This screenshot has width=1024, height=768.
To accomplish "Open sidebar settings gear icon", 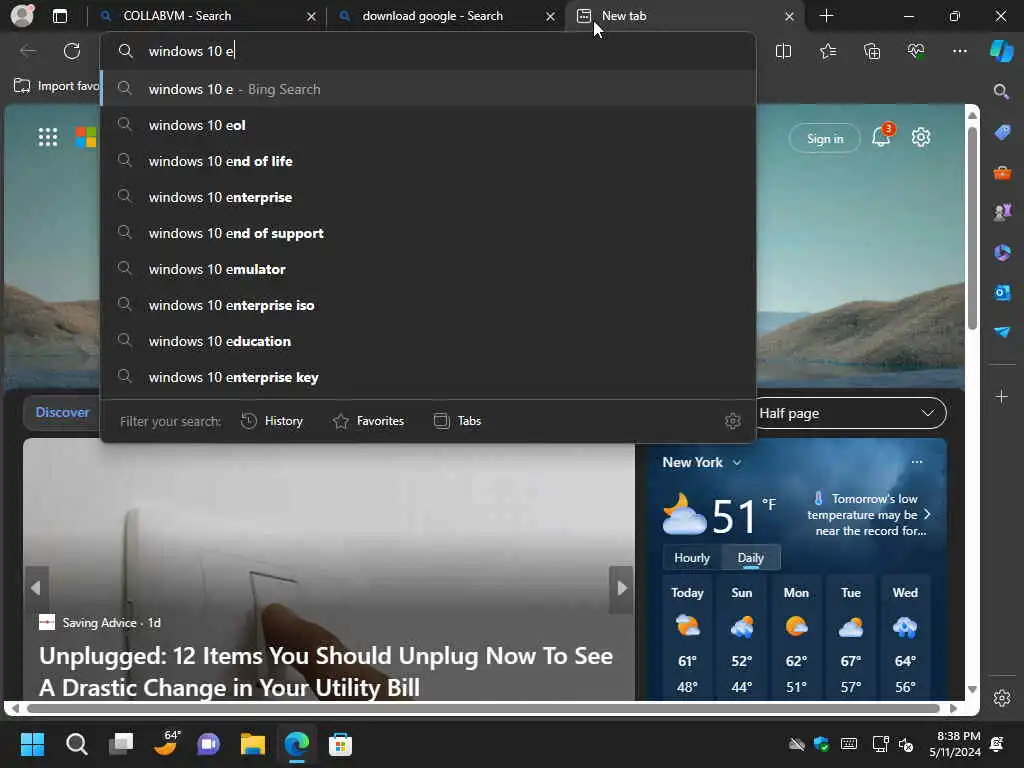I will 1002,698.
